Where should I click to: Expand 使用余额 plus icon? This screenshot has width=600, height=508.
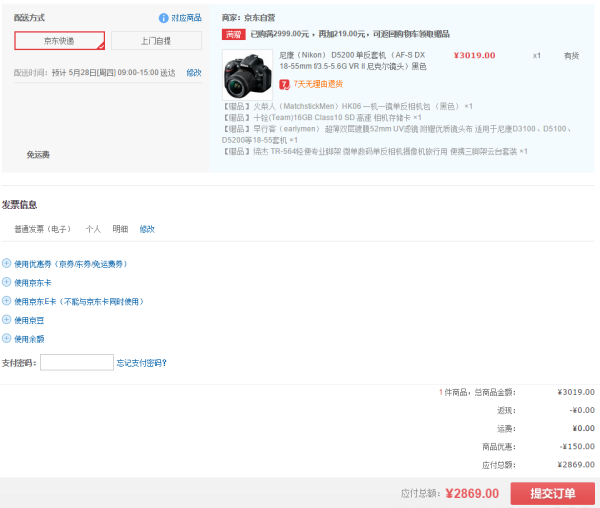coord(7,338)
